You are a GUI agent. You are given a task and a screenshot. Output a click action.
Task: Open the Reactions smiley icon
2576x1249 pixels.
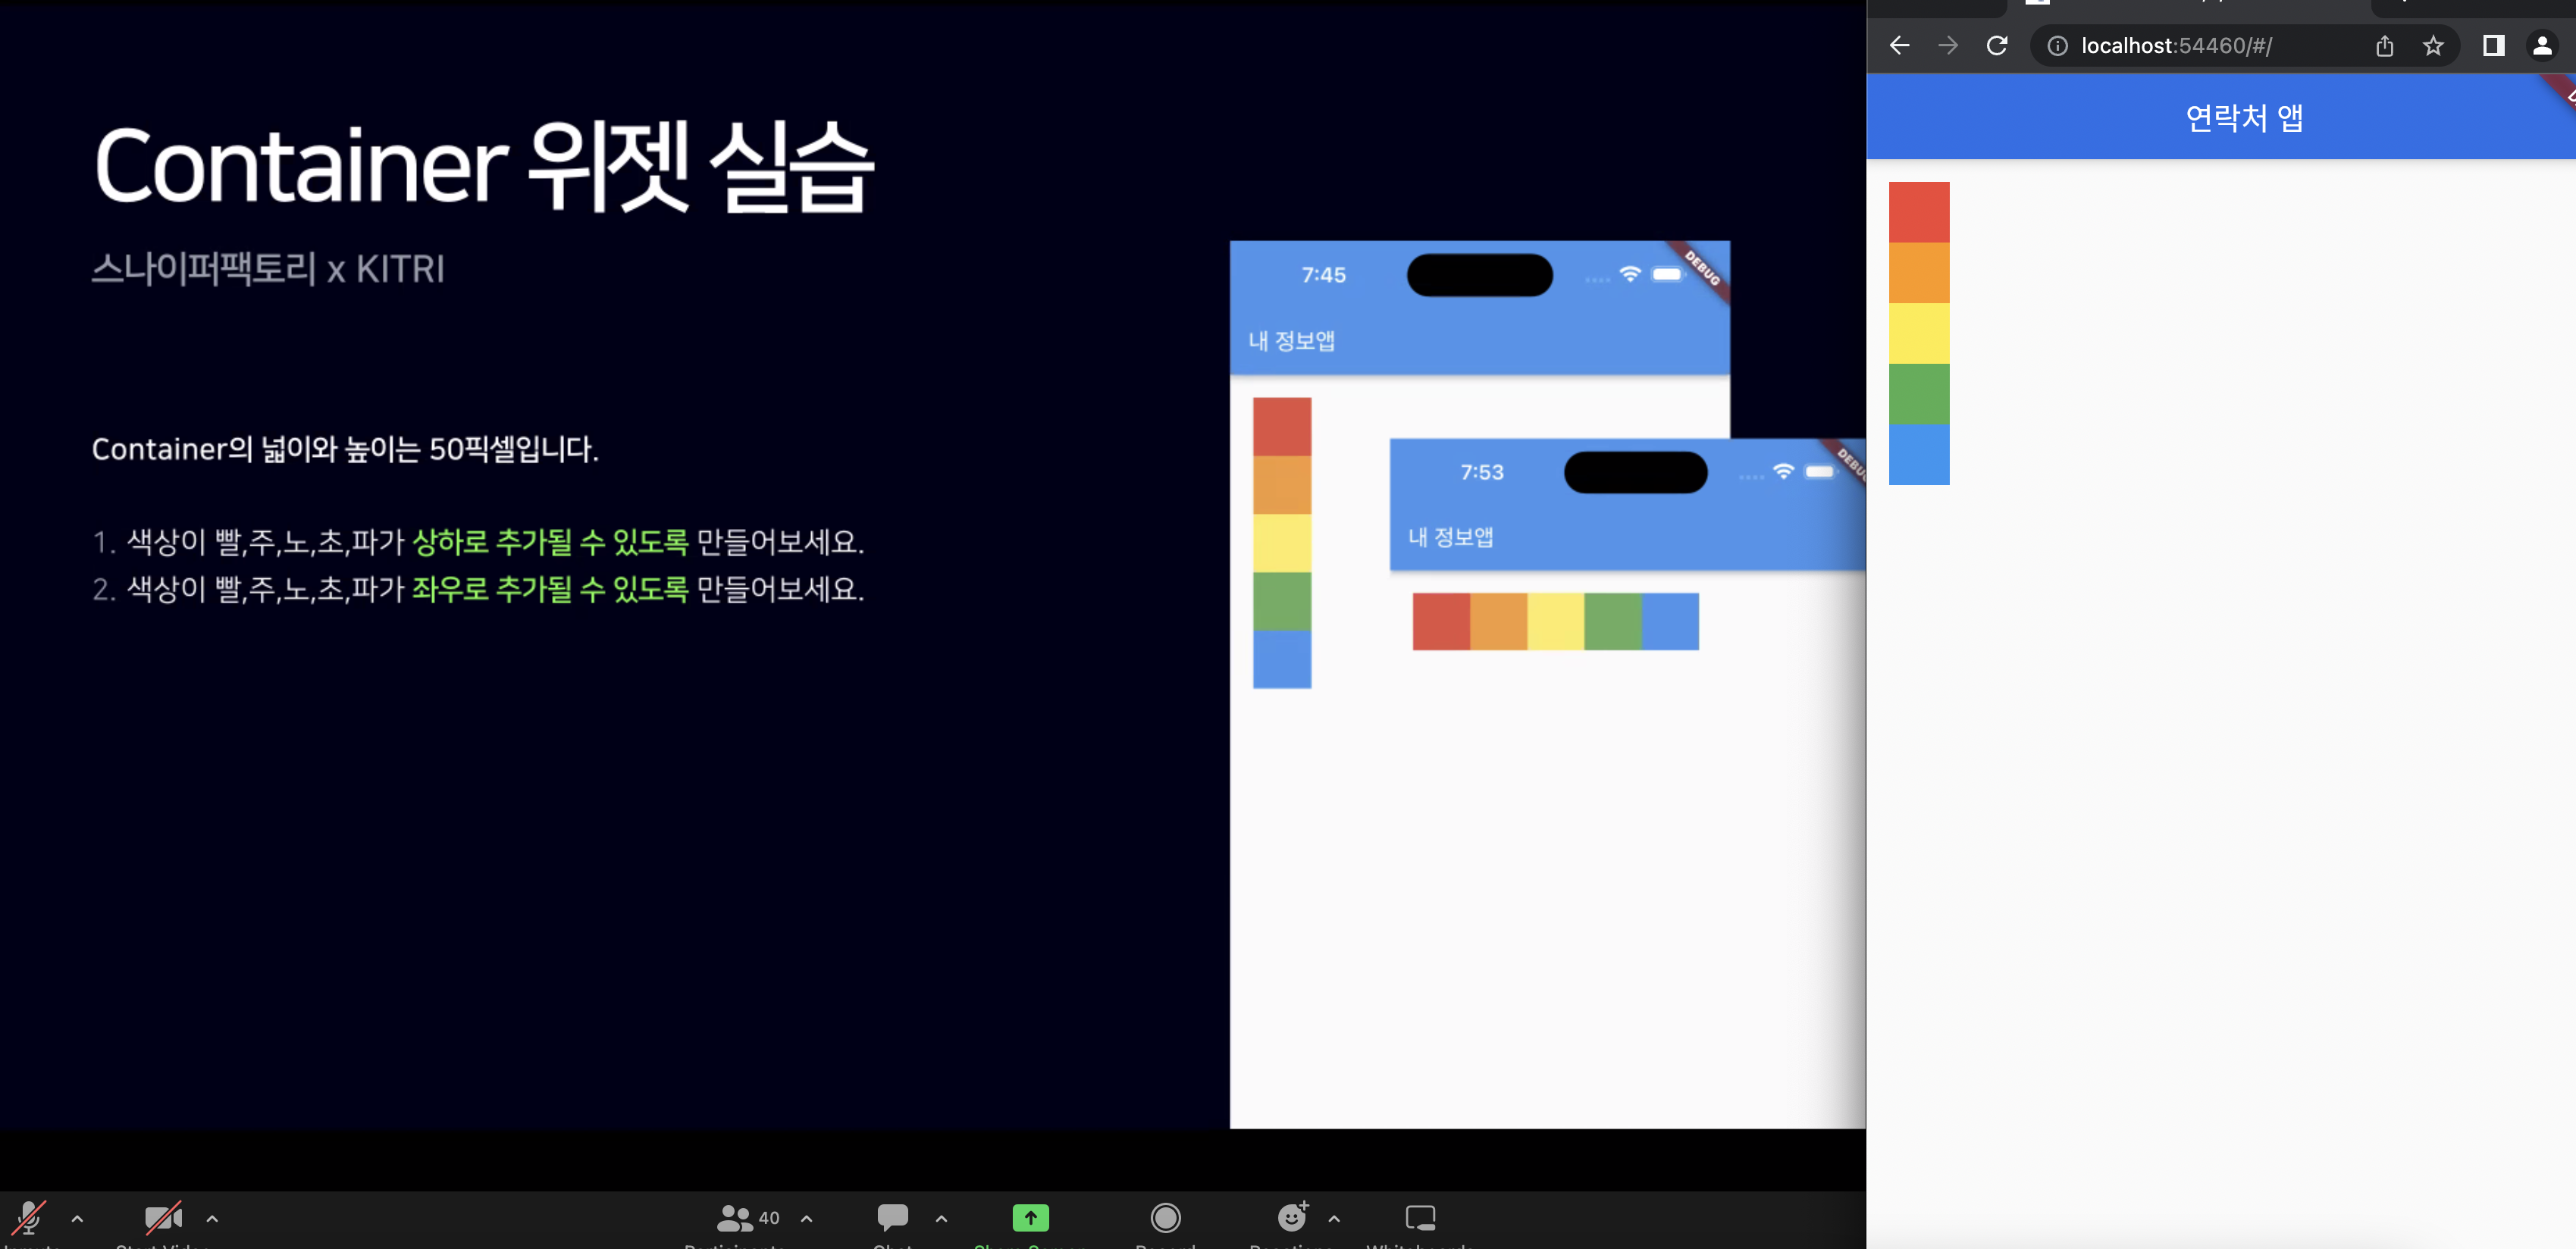tap(1292, 1217)
